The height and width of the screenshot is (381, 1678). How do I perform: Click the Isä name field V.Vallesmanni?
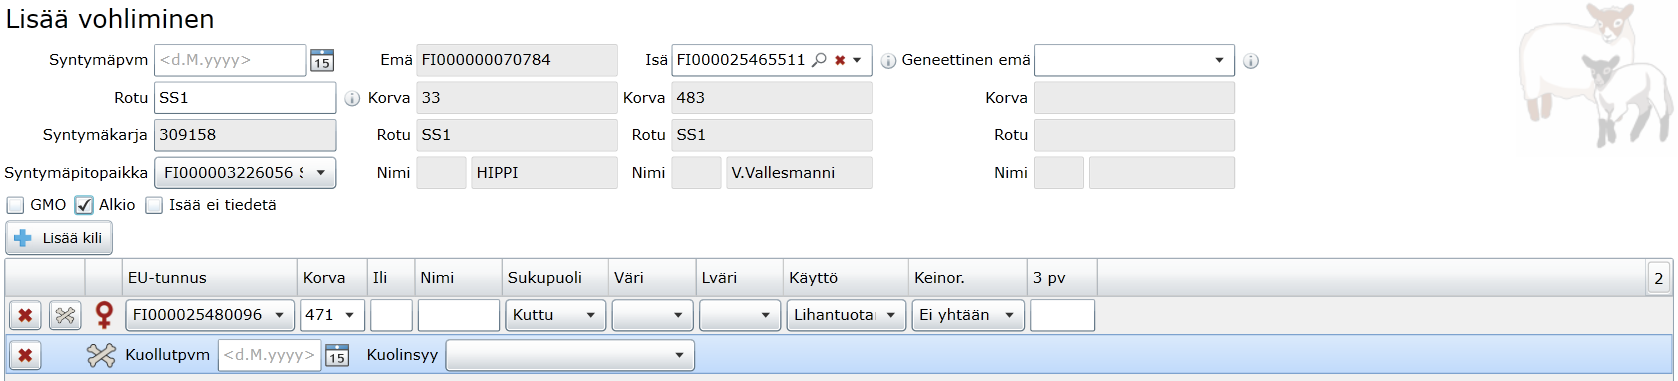pyautogui.click(x=799, y=173)
